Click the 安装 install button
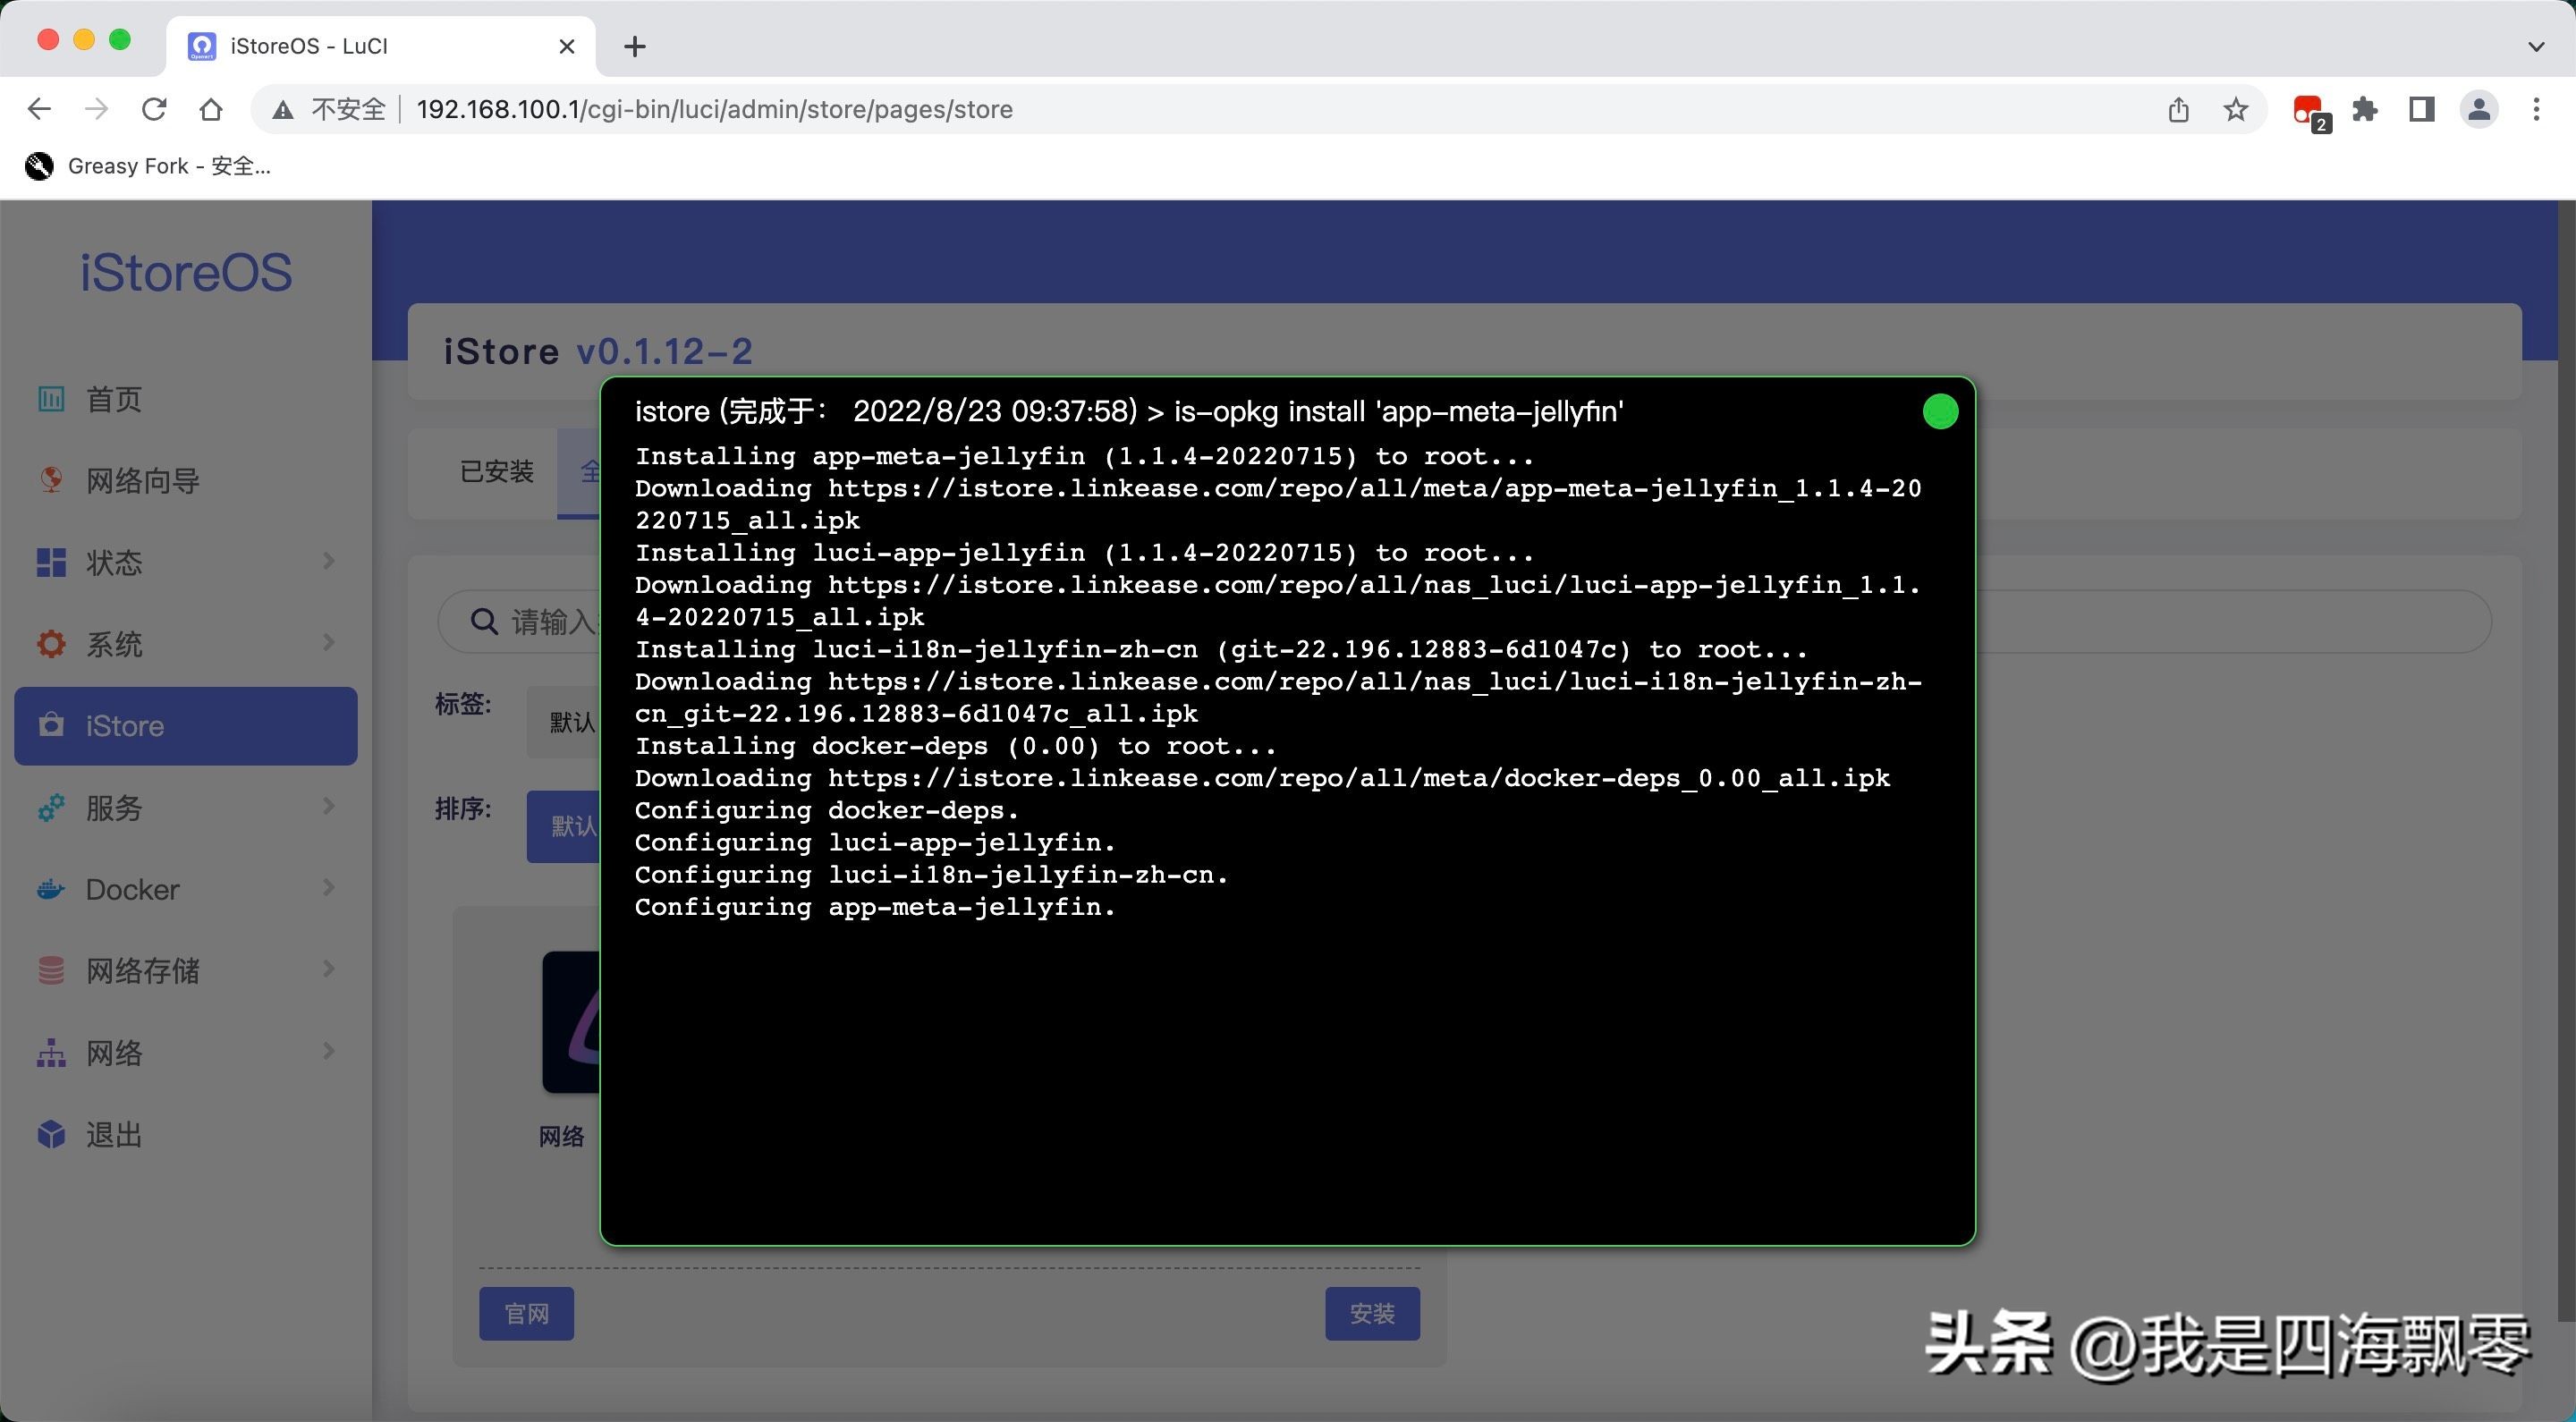 point(1371,1313)
